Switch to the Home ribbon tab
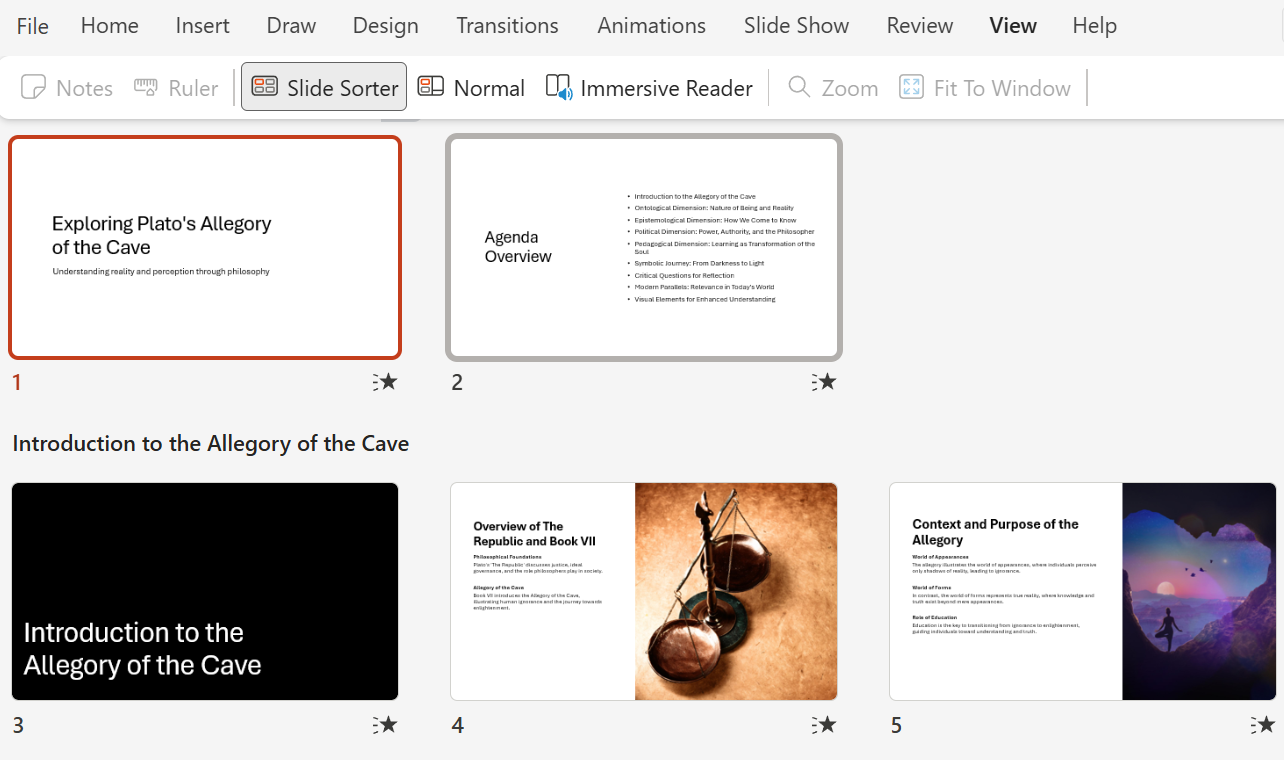 (x=110, y=26)
